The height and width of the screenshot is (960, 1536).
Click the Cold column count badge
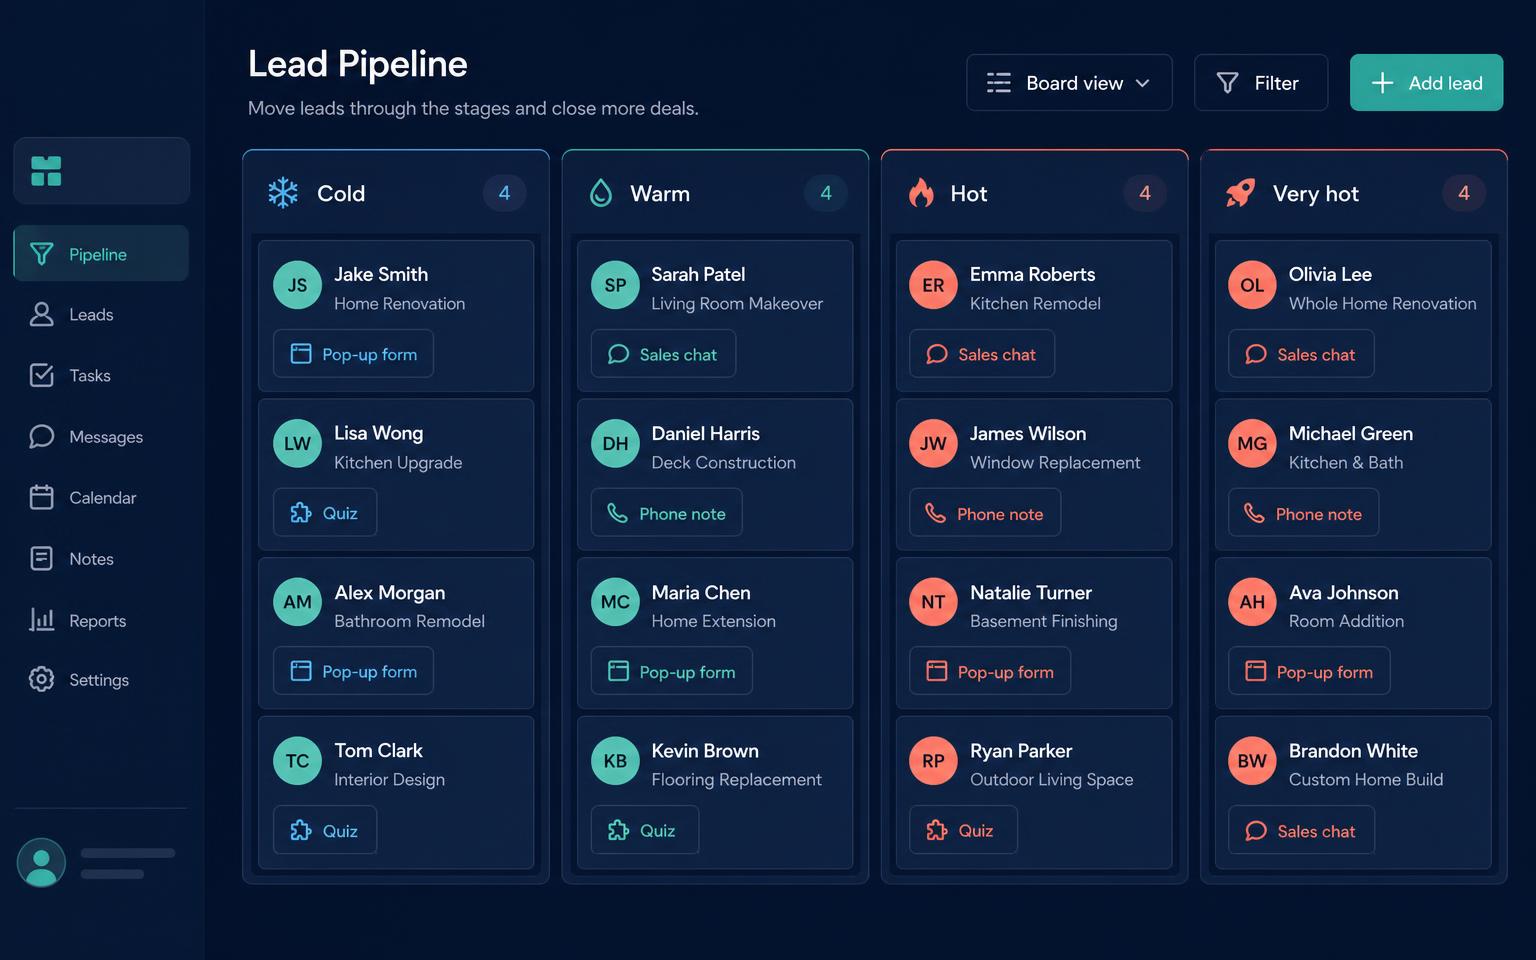click(x=505, y=193)
